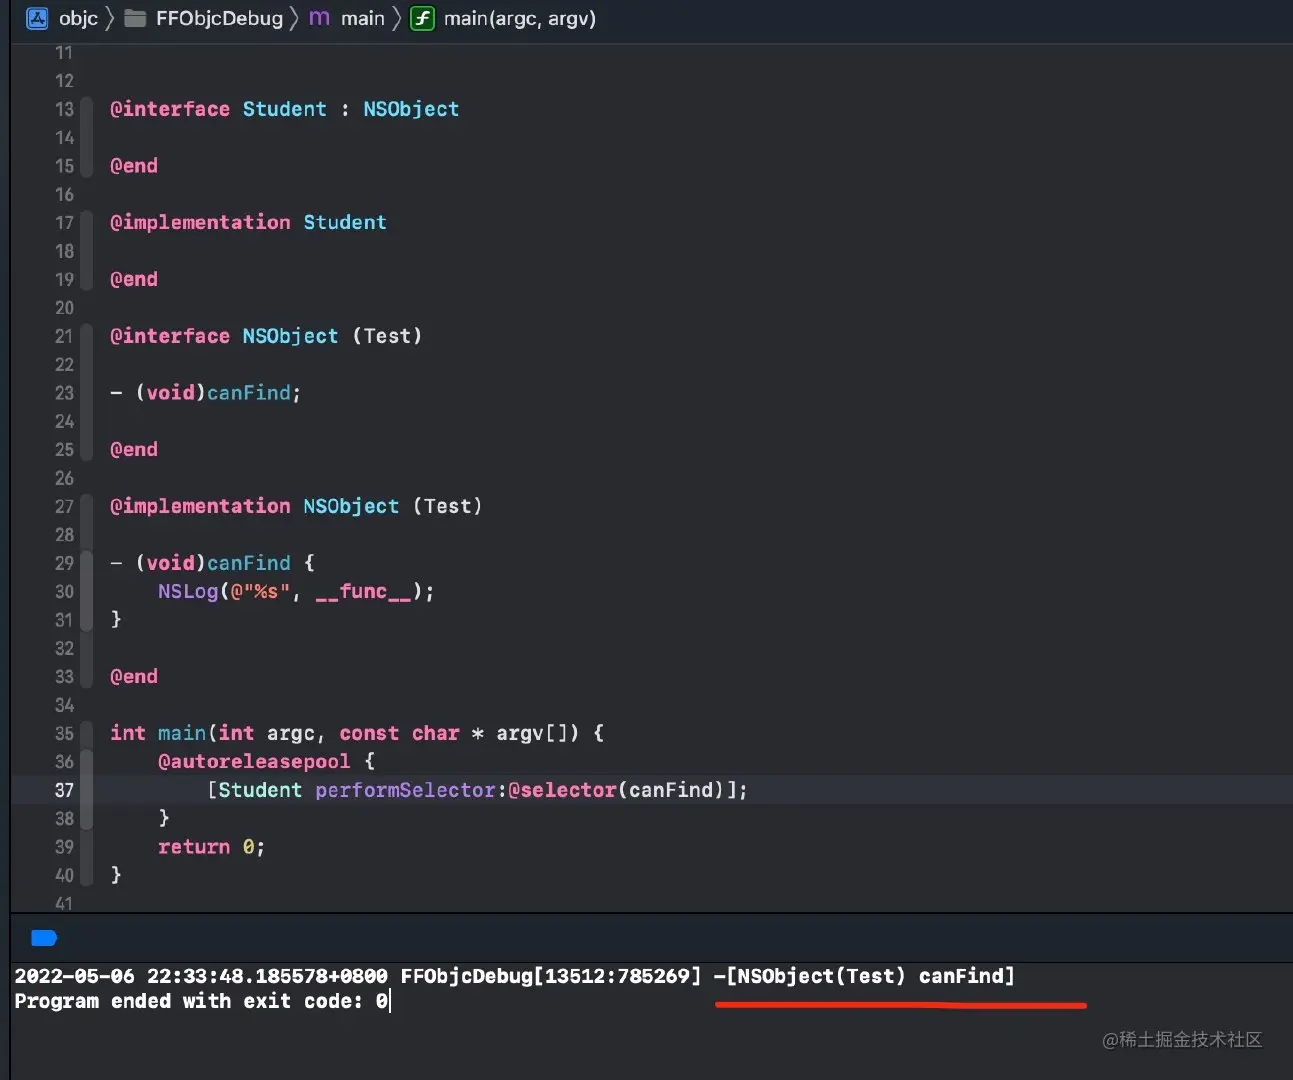Click '__func__' macro on line 30
This screenshot has width=1293, height=1080.
pyautogui.click(x=363, y=591)
